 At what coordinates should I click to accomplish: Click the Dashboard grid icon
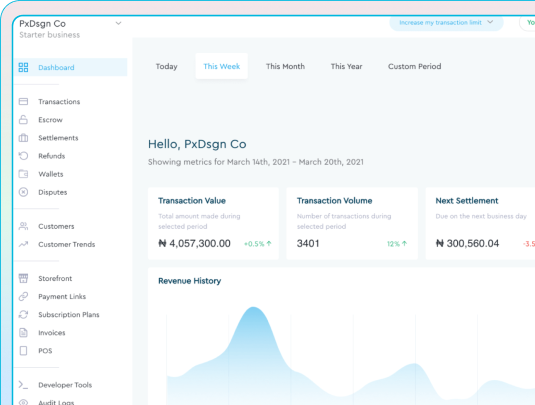(x=23, y=67)
